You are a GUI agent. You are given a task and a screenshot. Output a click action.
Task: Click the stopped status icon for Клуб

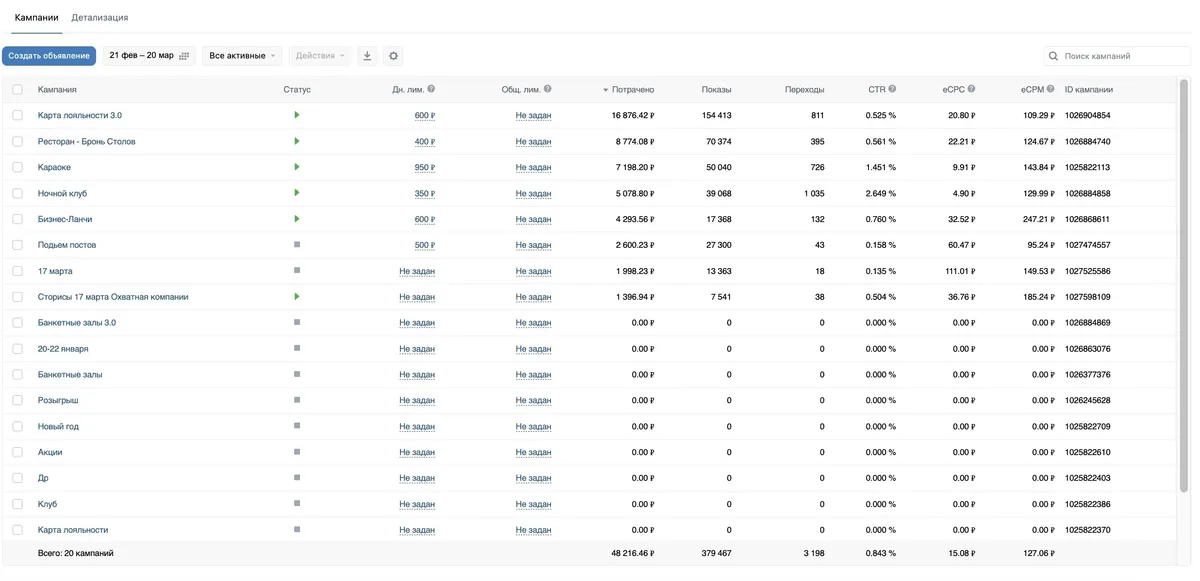(297, 504)
